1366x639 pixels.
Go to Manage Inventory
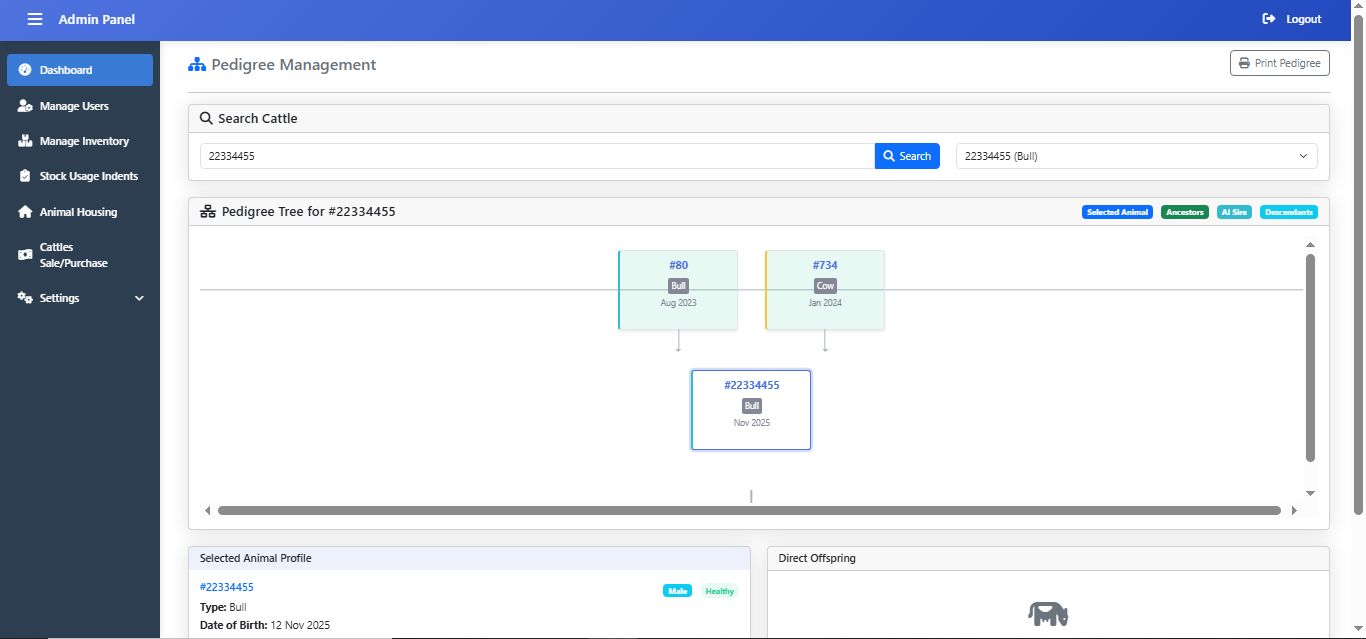[80, 141]
